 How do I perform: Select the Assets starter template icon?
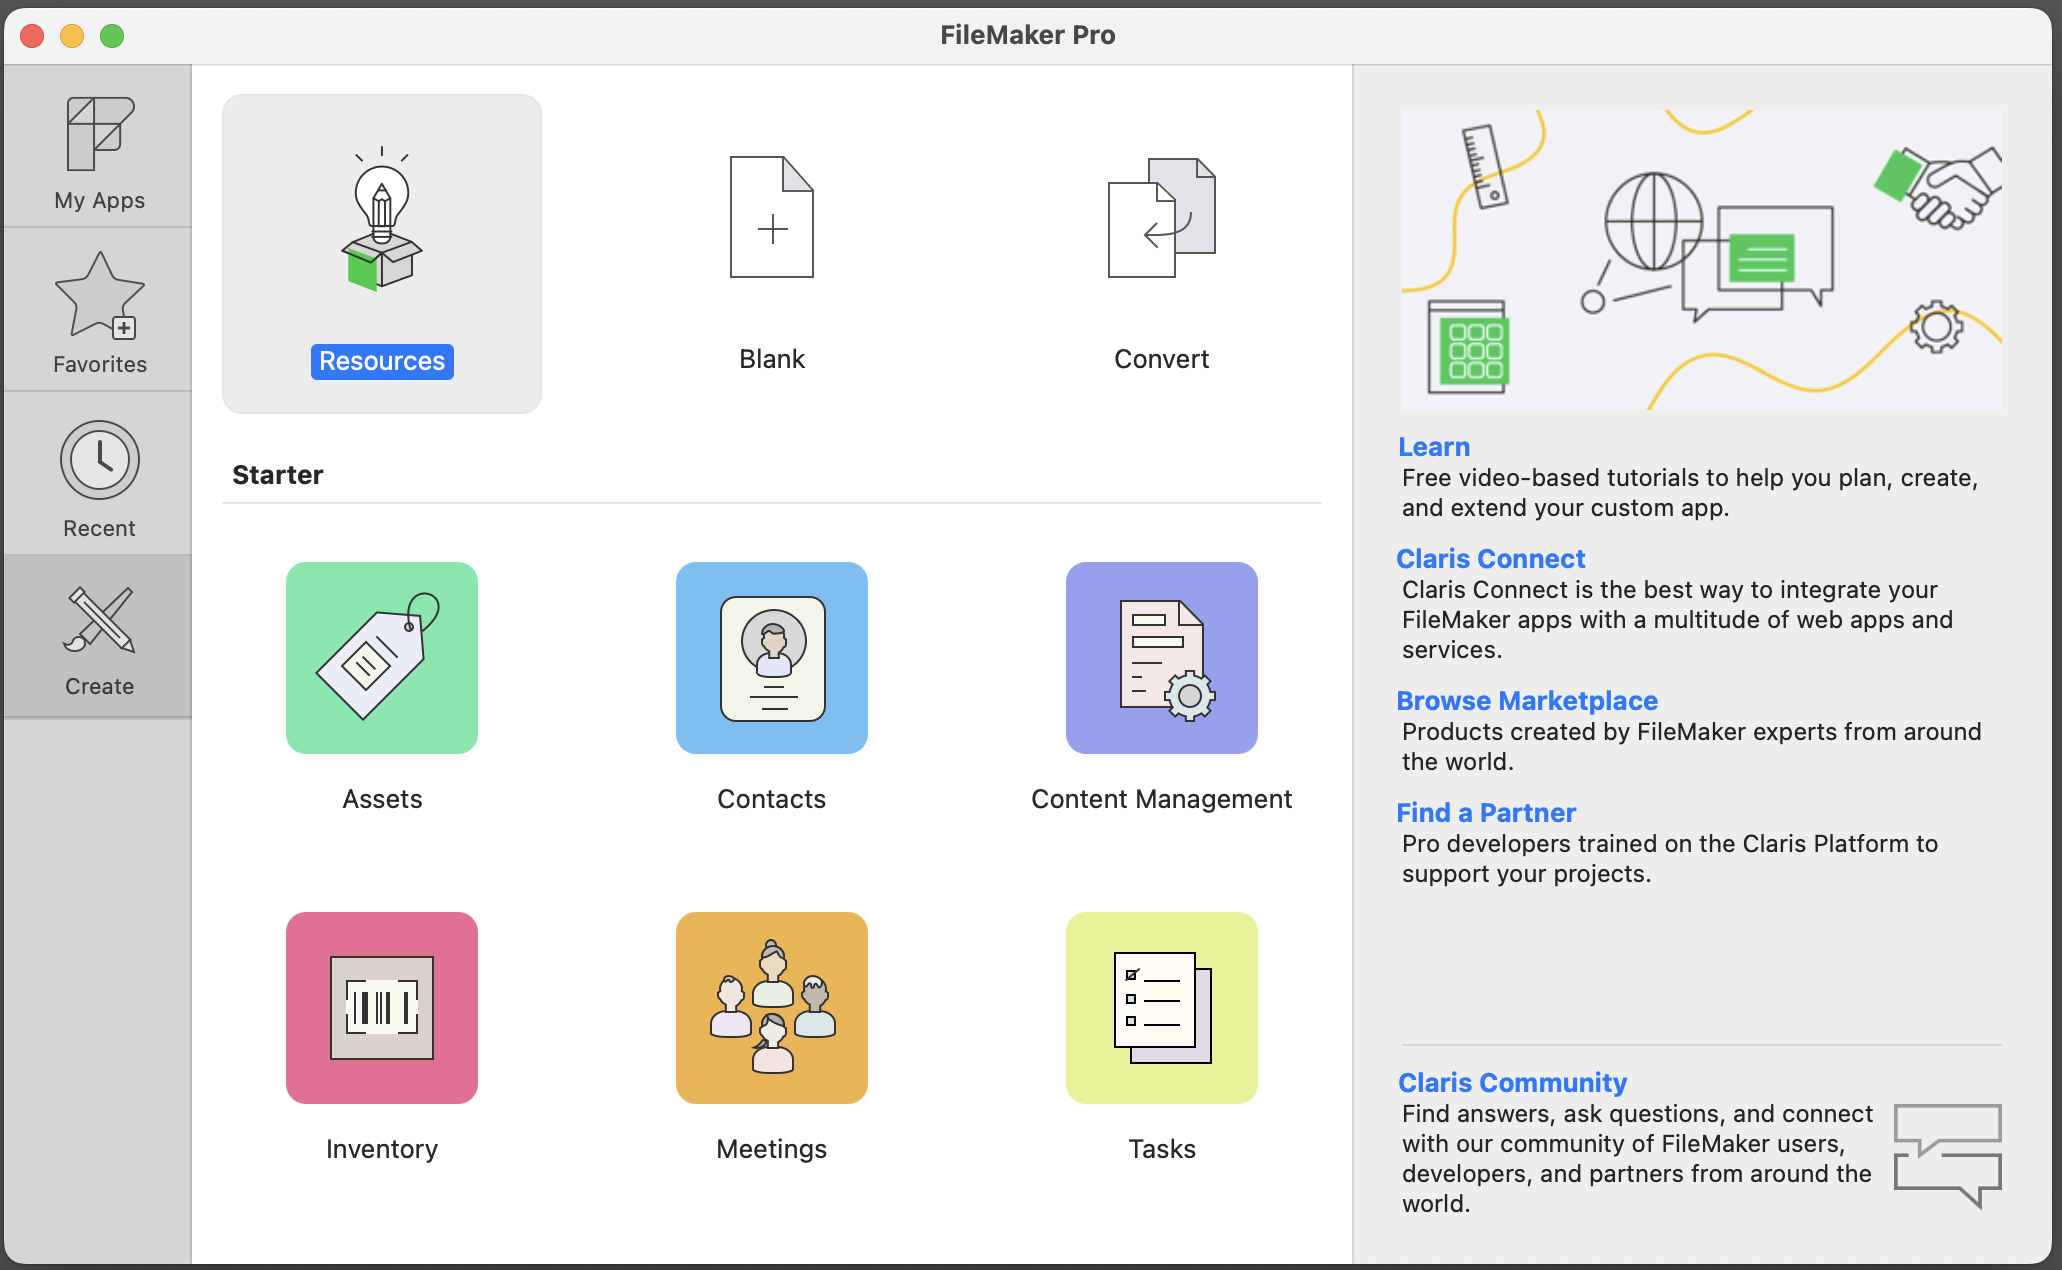tap(382, 658)
